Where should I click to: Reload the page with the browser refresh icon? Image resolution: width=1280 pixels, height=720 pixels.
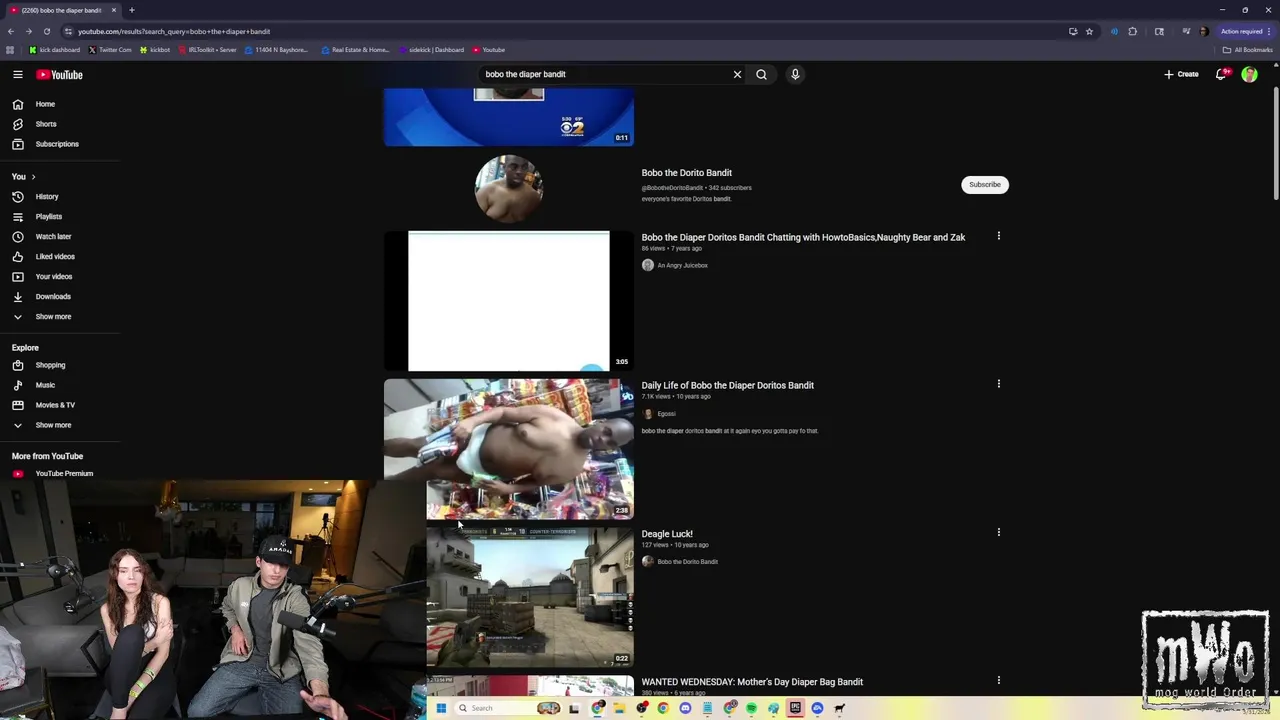46,31
